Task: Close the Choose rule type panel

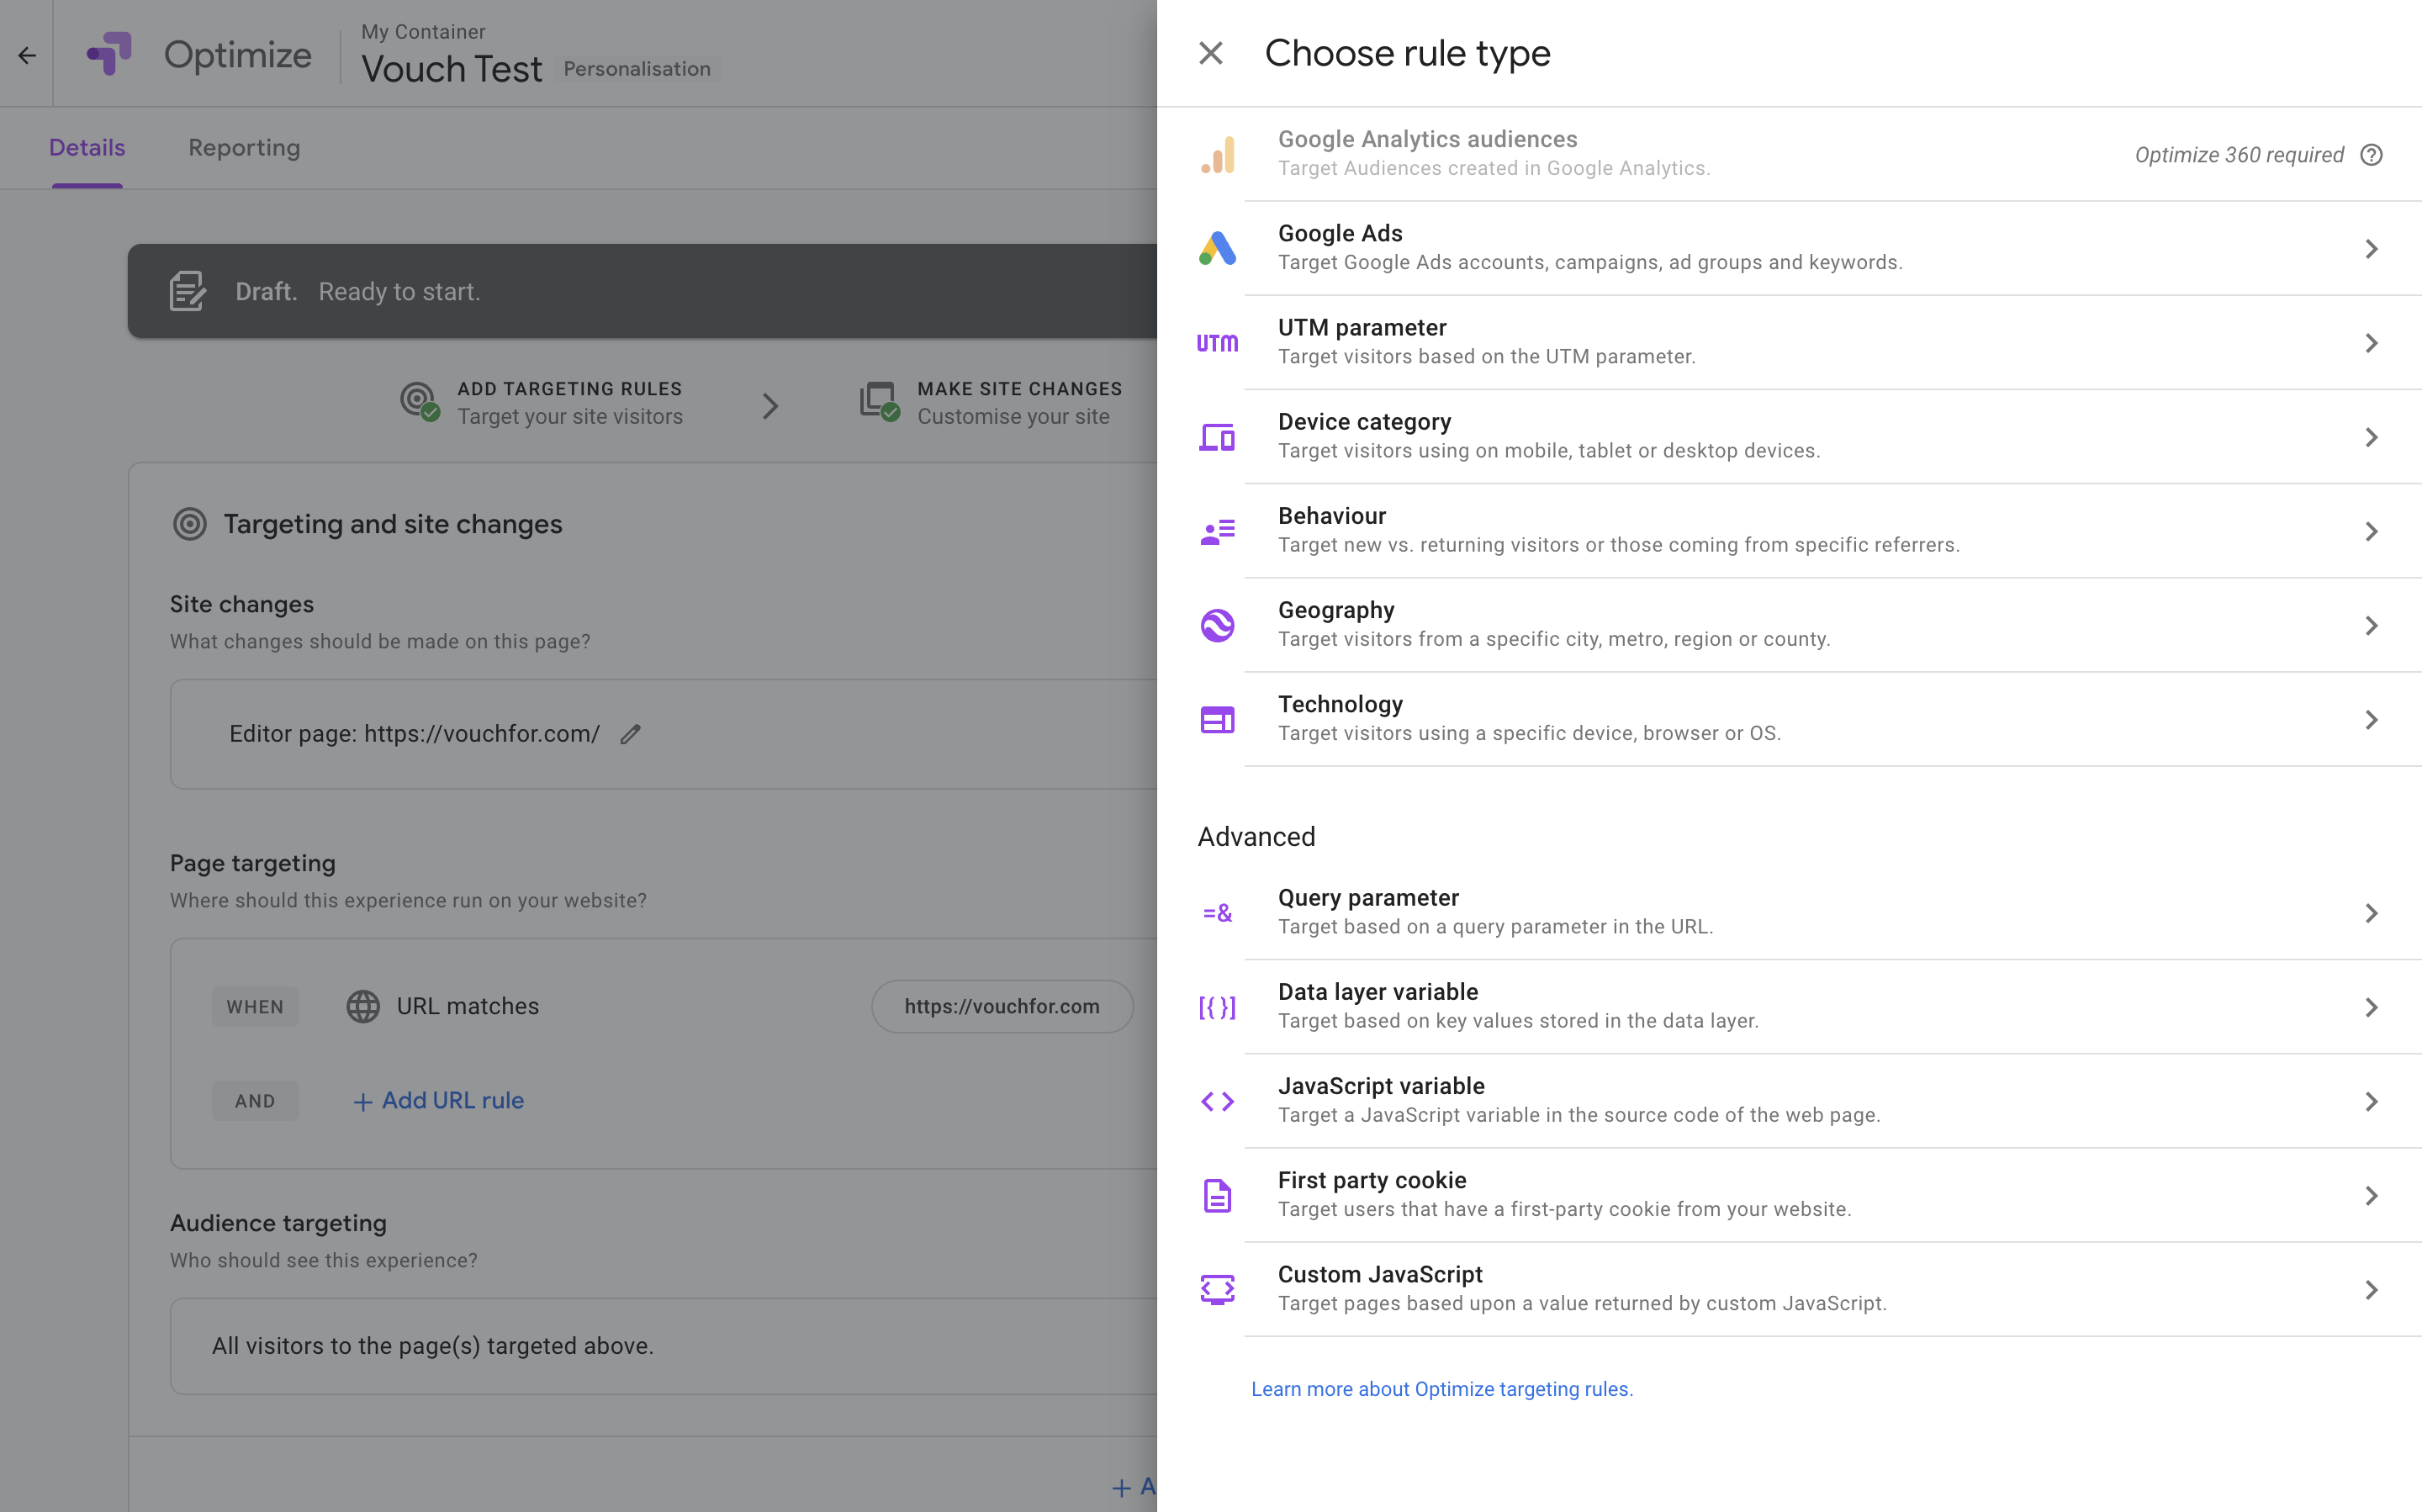Action: (x=1210, y=53)
